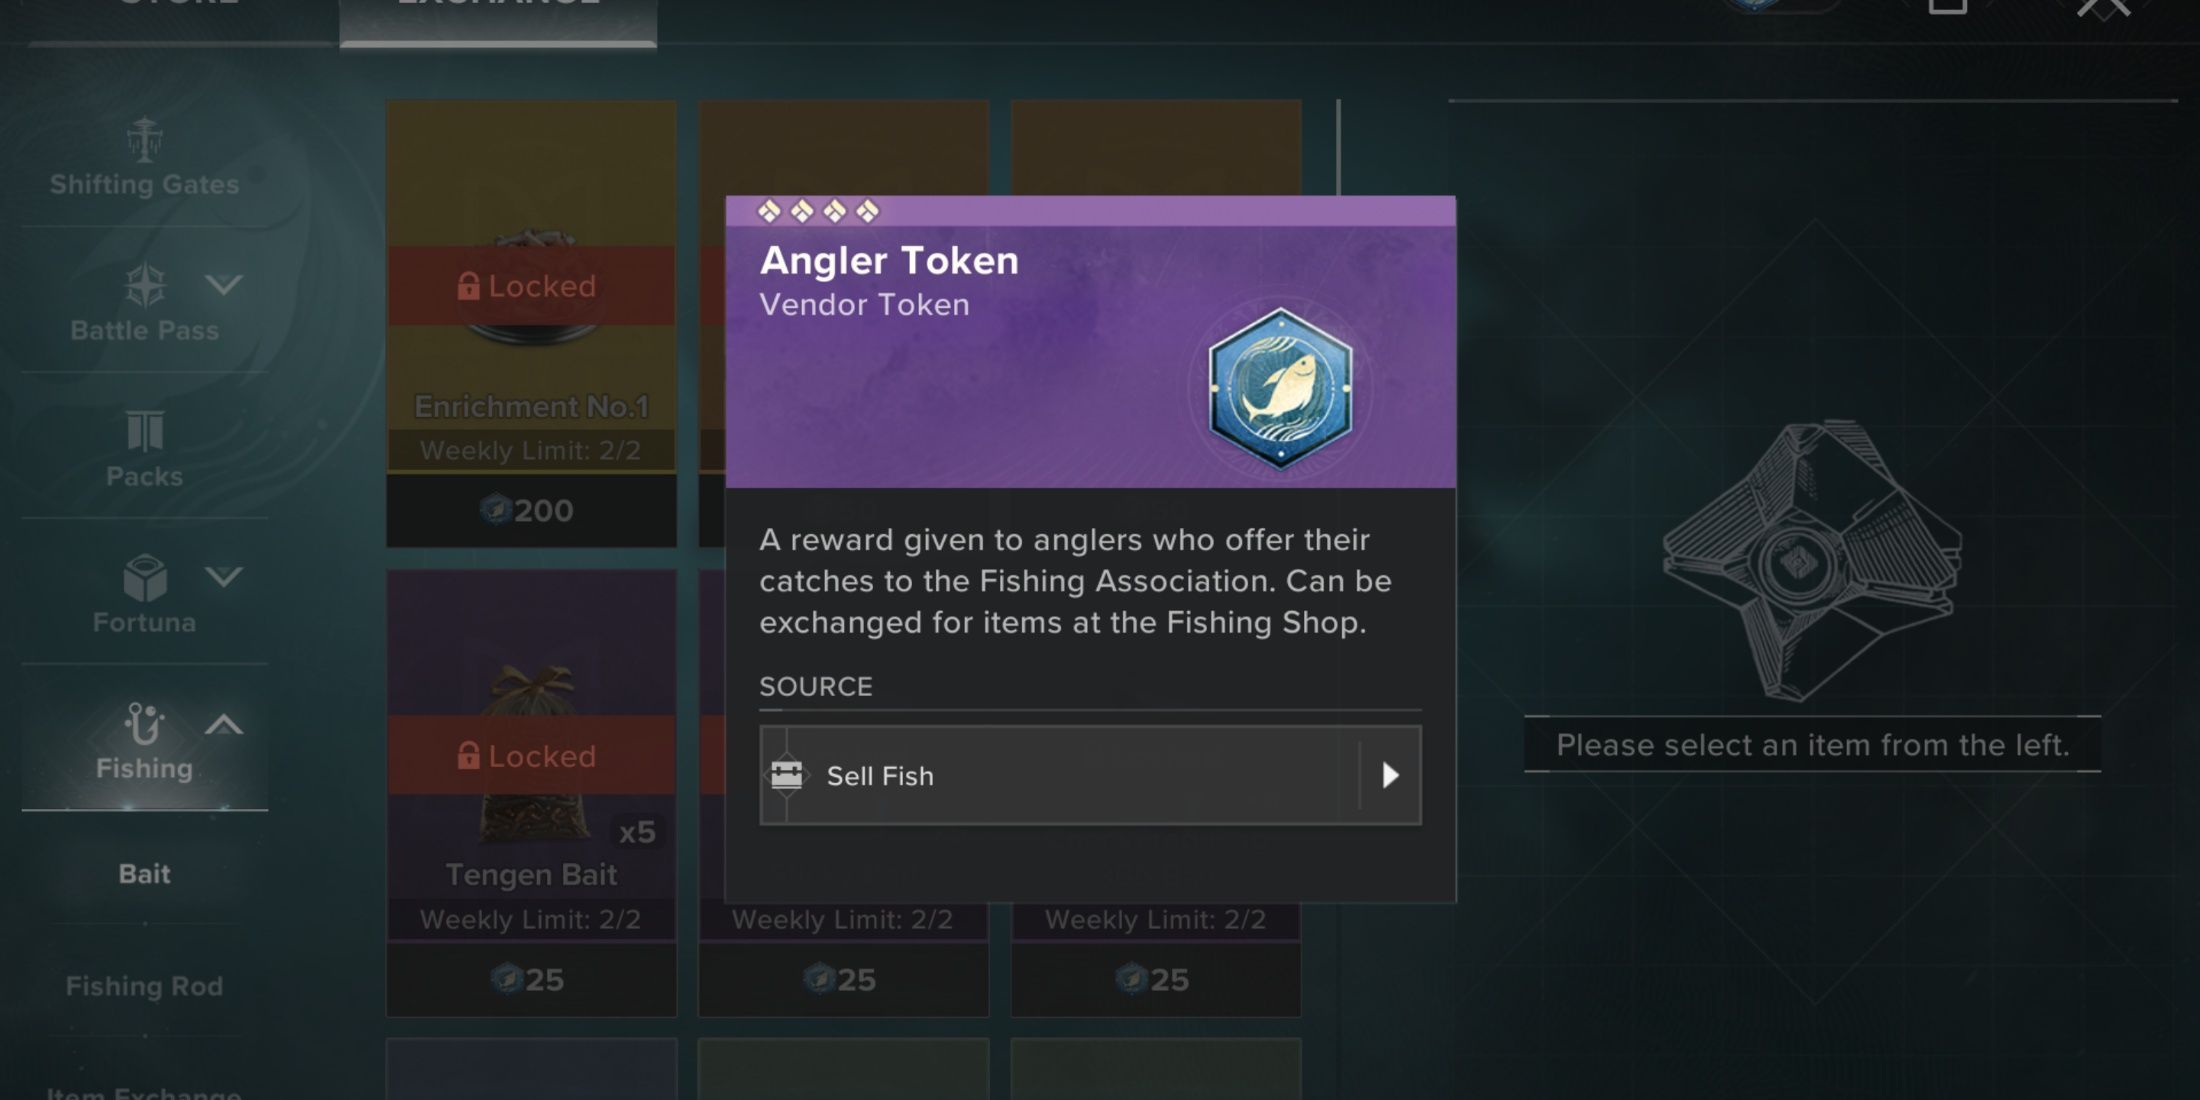The image size is (2200, 1100).
Task: Select the Sell Fish source row
Action: tap(1090, 775)
